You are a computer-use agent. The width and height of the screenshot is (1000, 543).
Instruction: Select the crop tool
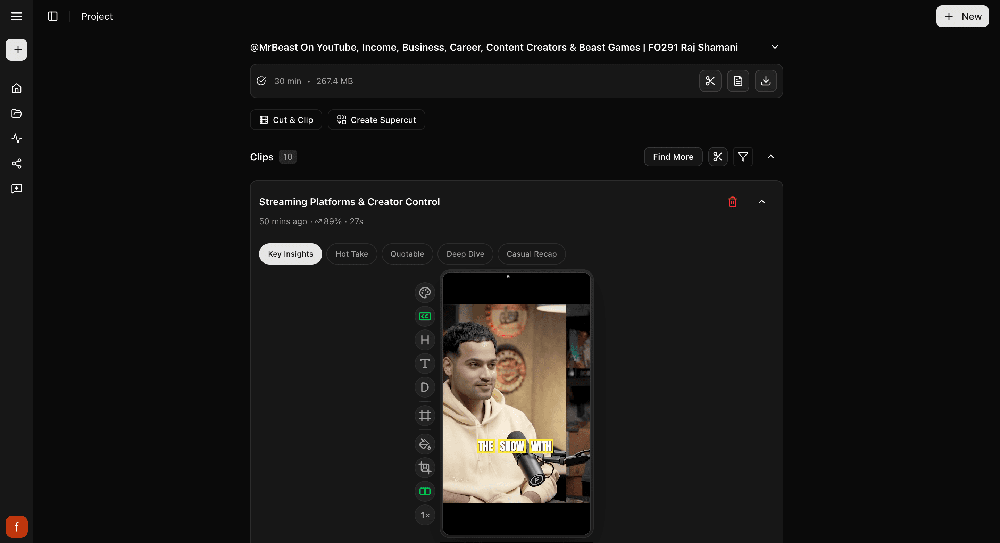[x=425, y=468]
